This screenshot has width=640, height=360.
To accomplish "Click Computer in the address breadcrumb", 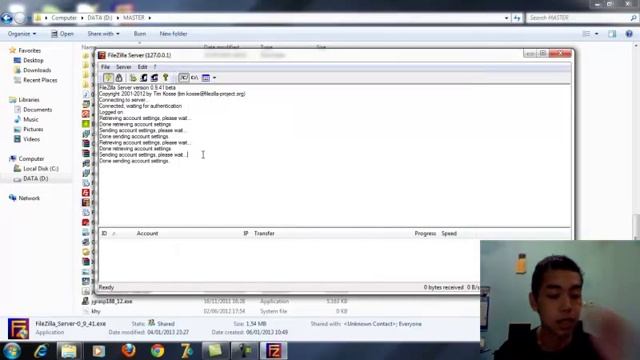I will (64, 18).
